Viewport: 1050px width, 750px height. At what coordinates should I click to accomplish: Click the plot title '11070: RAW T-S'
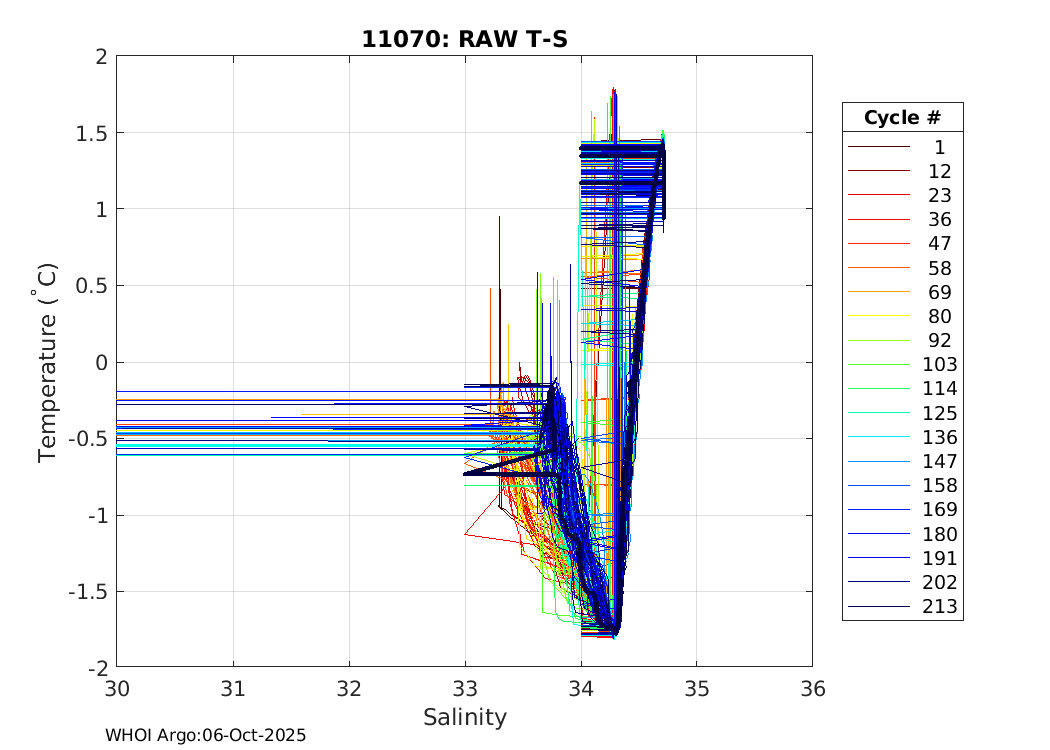click(x=464, y=39)
